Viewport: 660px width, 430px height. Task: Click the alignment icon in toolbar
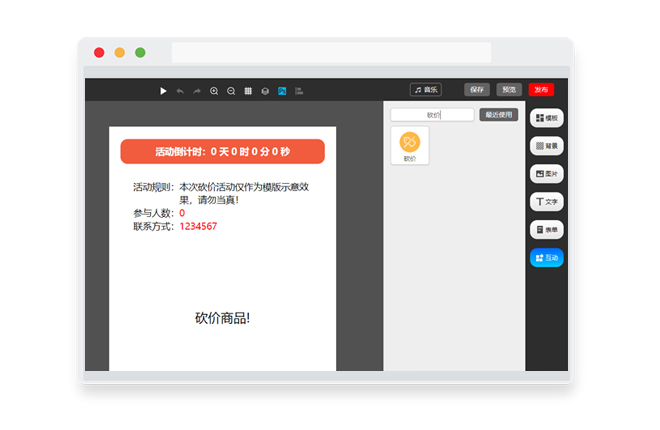click(x=299, y=91)
